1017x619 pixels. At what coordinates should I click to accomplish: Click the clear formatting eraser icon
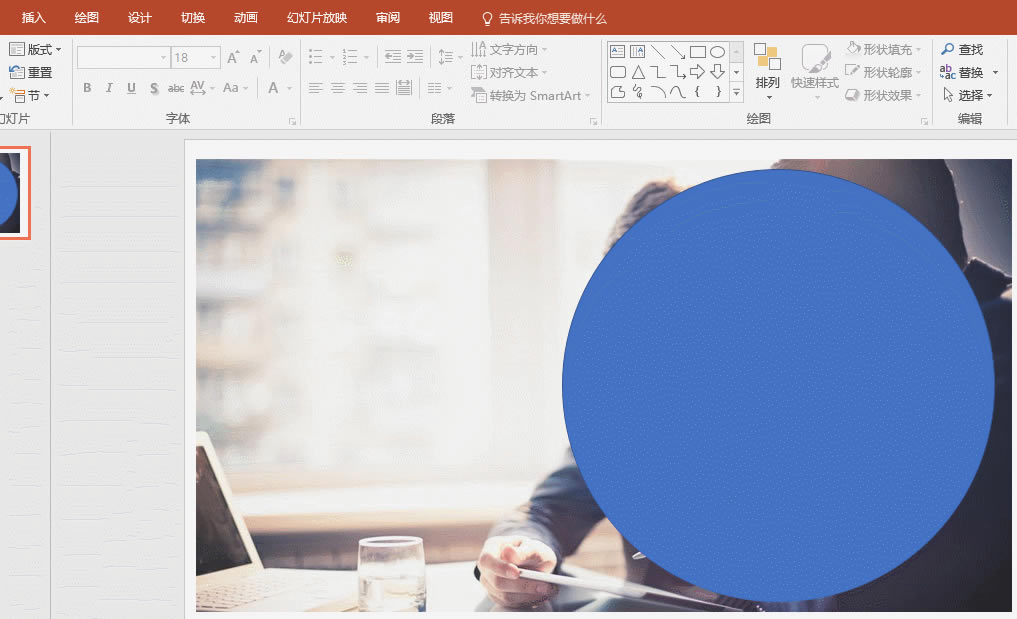[285, 56]
